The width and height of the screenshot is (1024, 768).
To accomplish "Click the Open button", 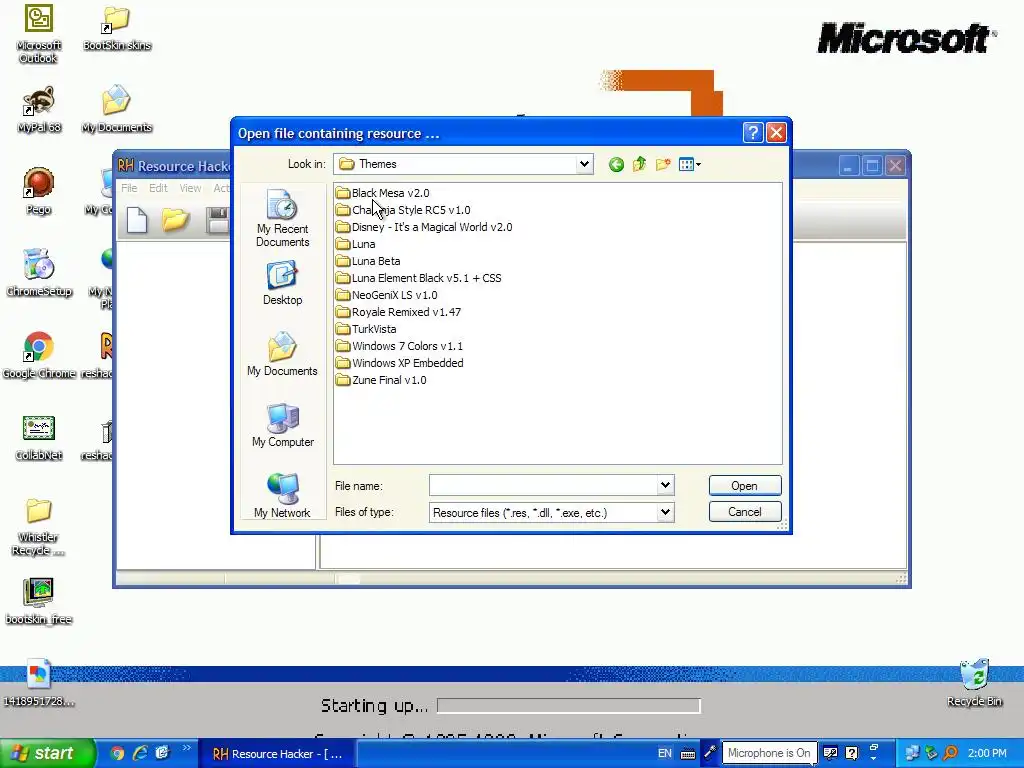I will pyautogui.click(x=744, y=486).
